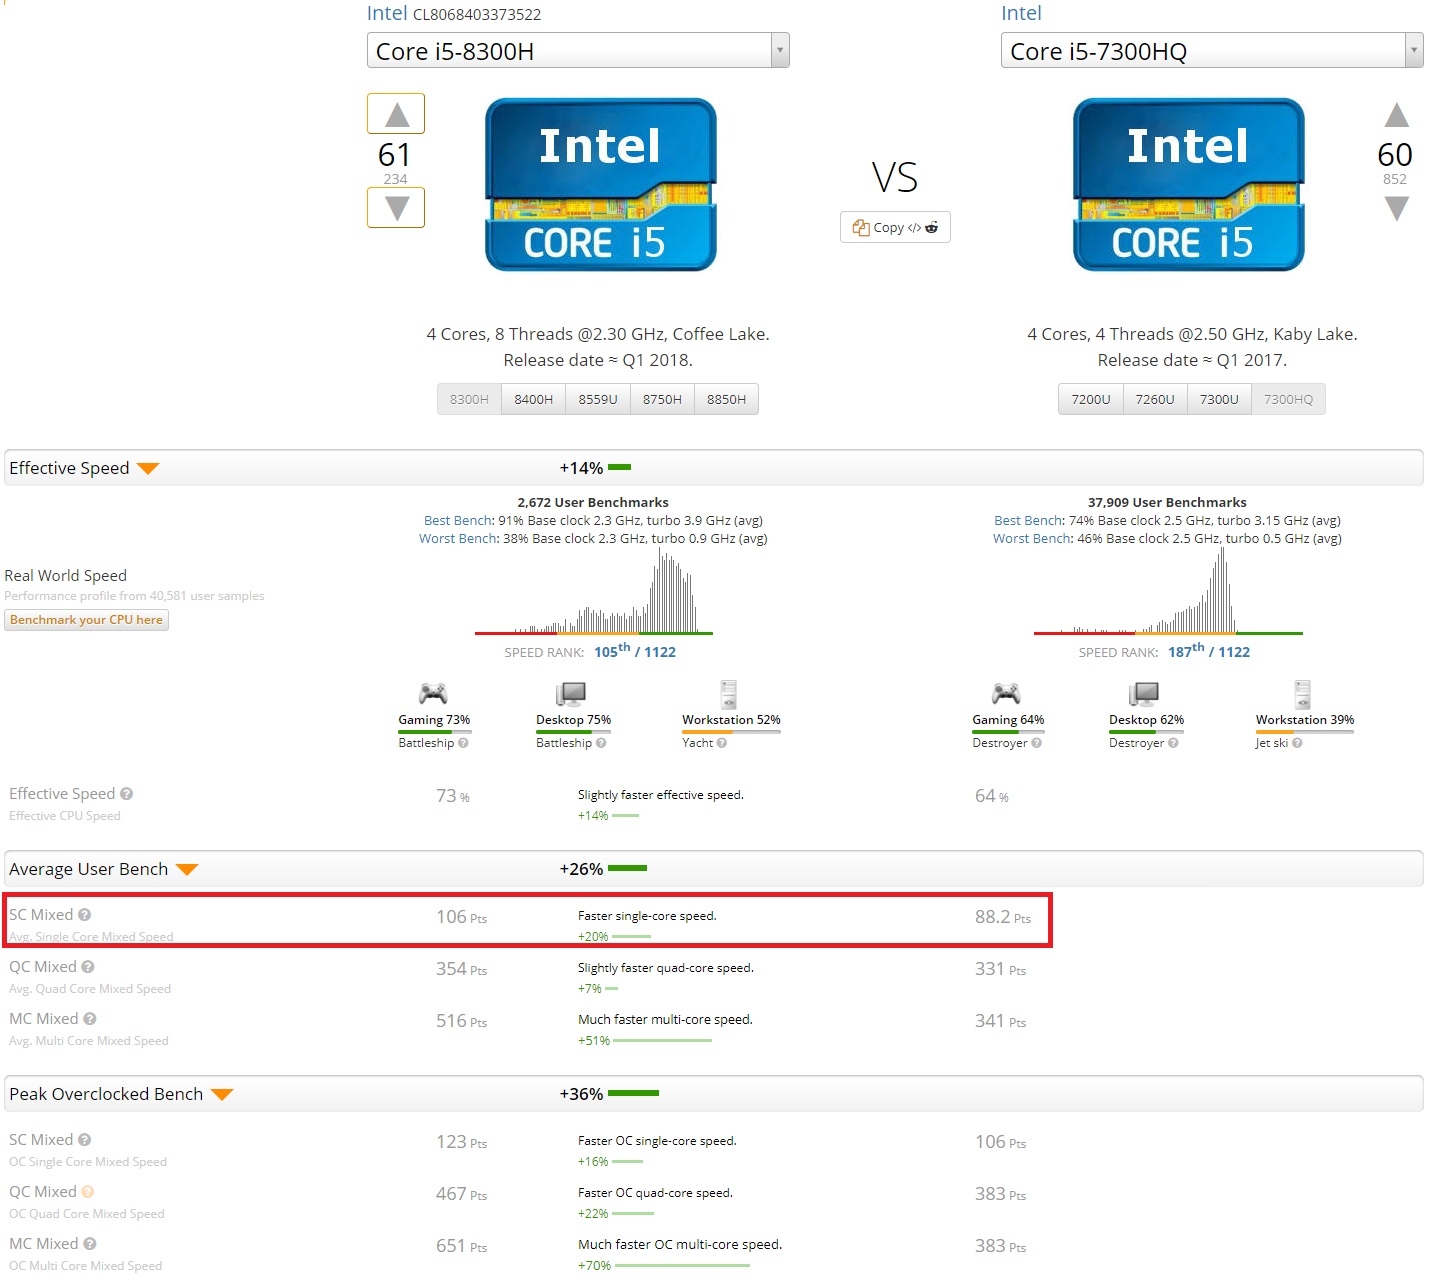Select the 7300HQ variant tab
Image resolution: width=1433 pixels, height=1286 pixels.
tap(1288, 399)
